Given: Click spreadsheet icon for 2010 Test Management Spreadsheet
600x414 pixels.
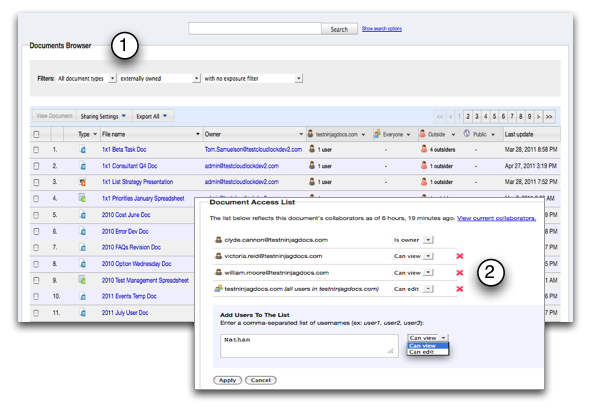Looking at the screenshot, I should (x=83, y=280).
